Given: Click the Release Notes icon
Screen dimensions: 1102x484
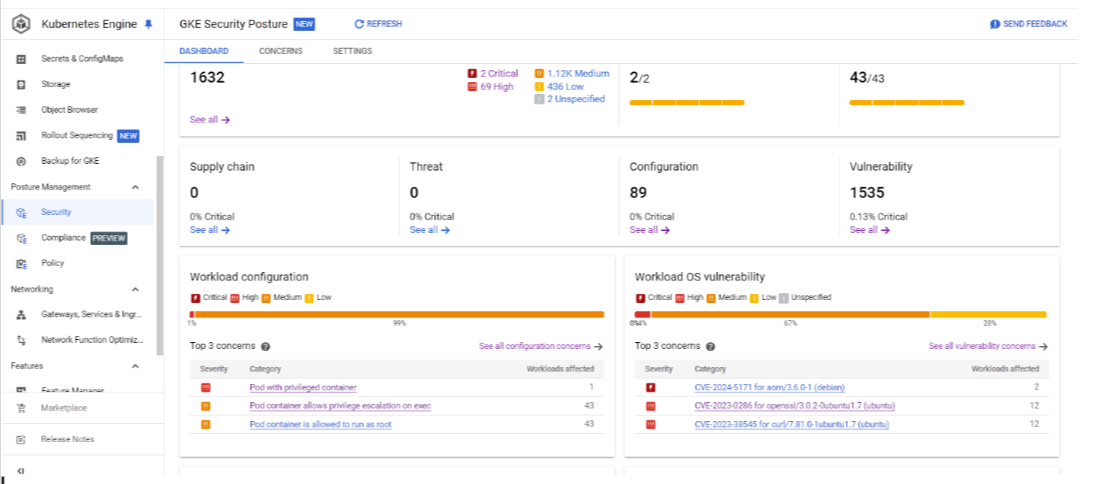Looking at the screenshot, I should 21,439.
